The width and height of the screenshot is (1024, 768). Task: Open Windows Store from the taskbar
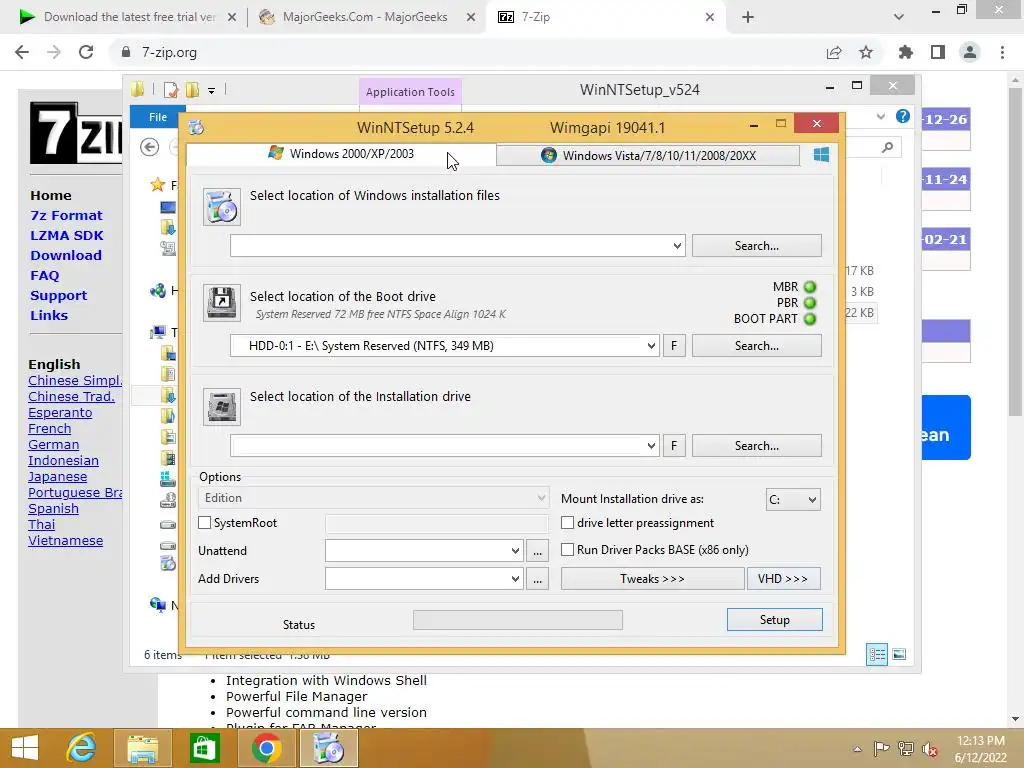[x=204, y=748]
